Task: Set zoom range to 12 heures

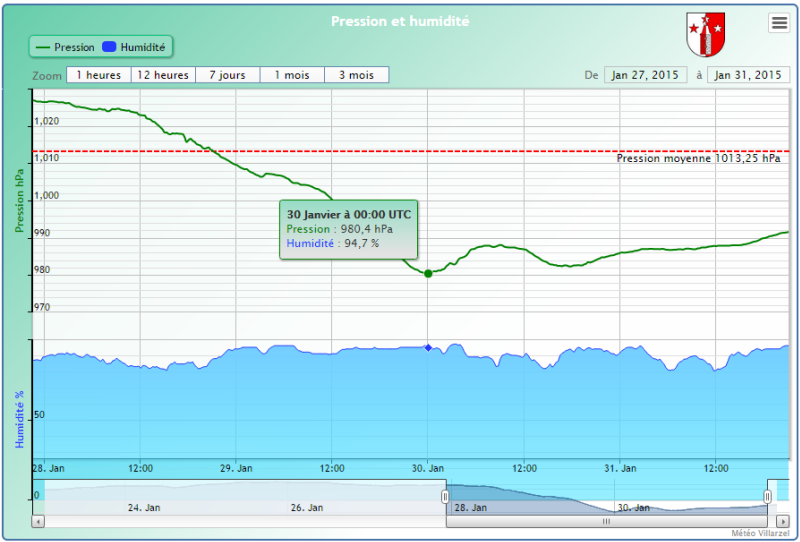Action: tap(163, 75)
